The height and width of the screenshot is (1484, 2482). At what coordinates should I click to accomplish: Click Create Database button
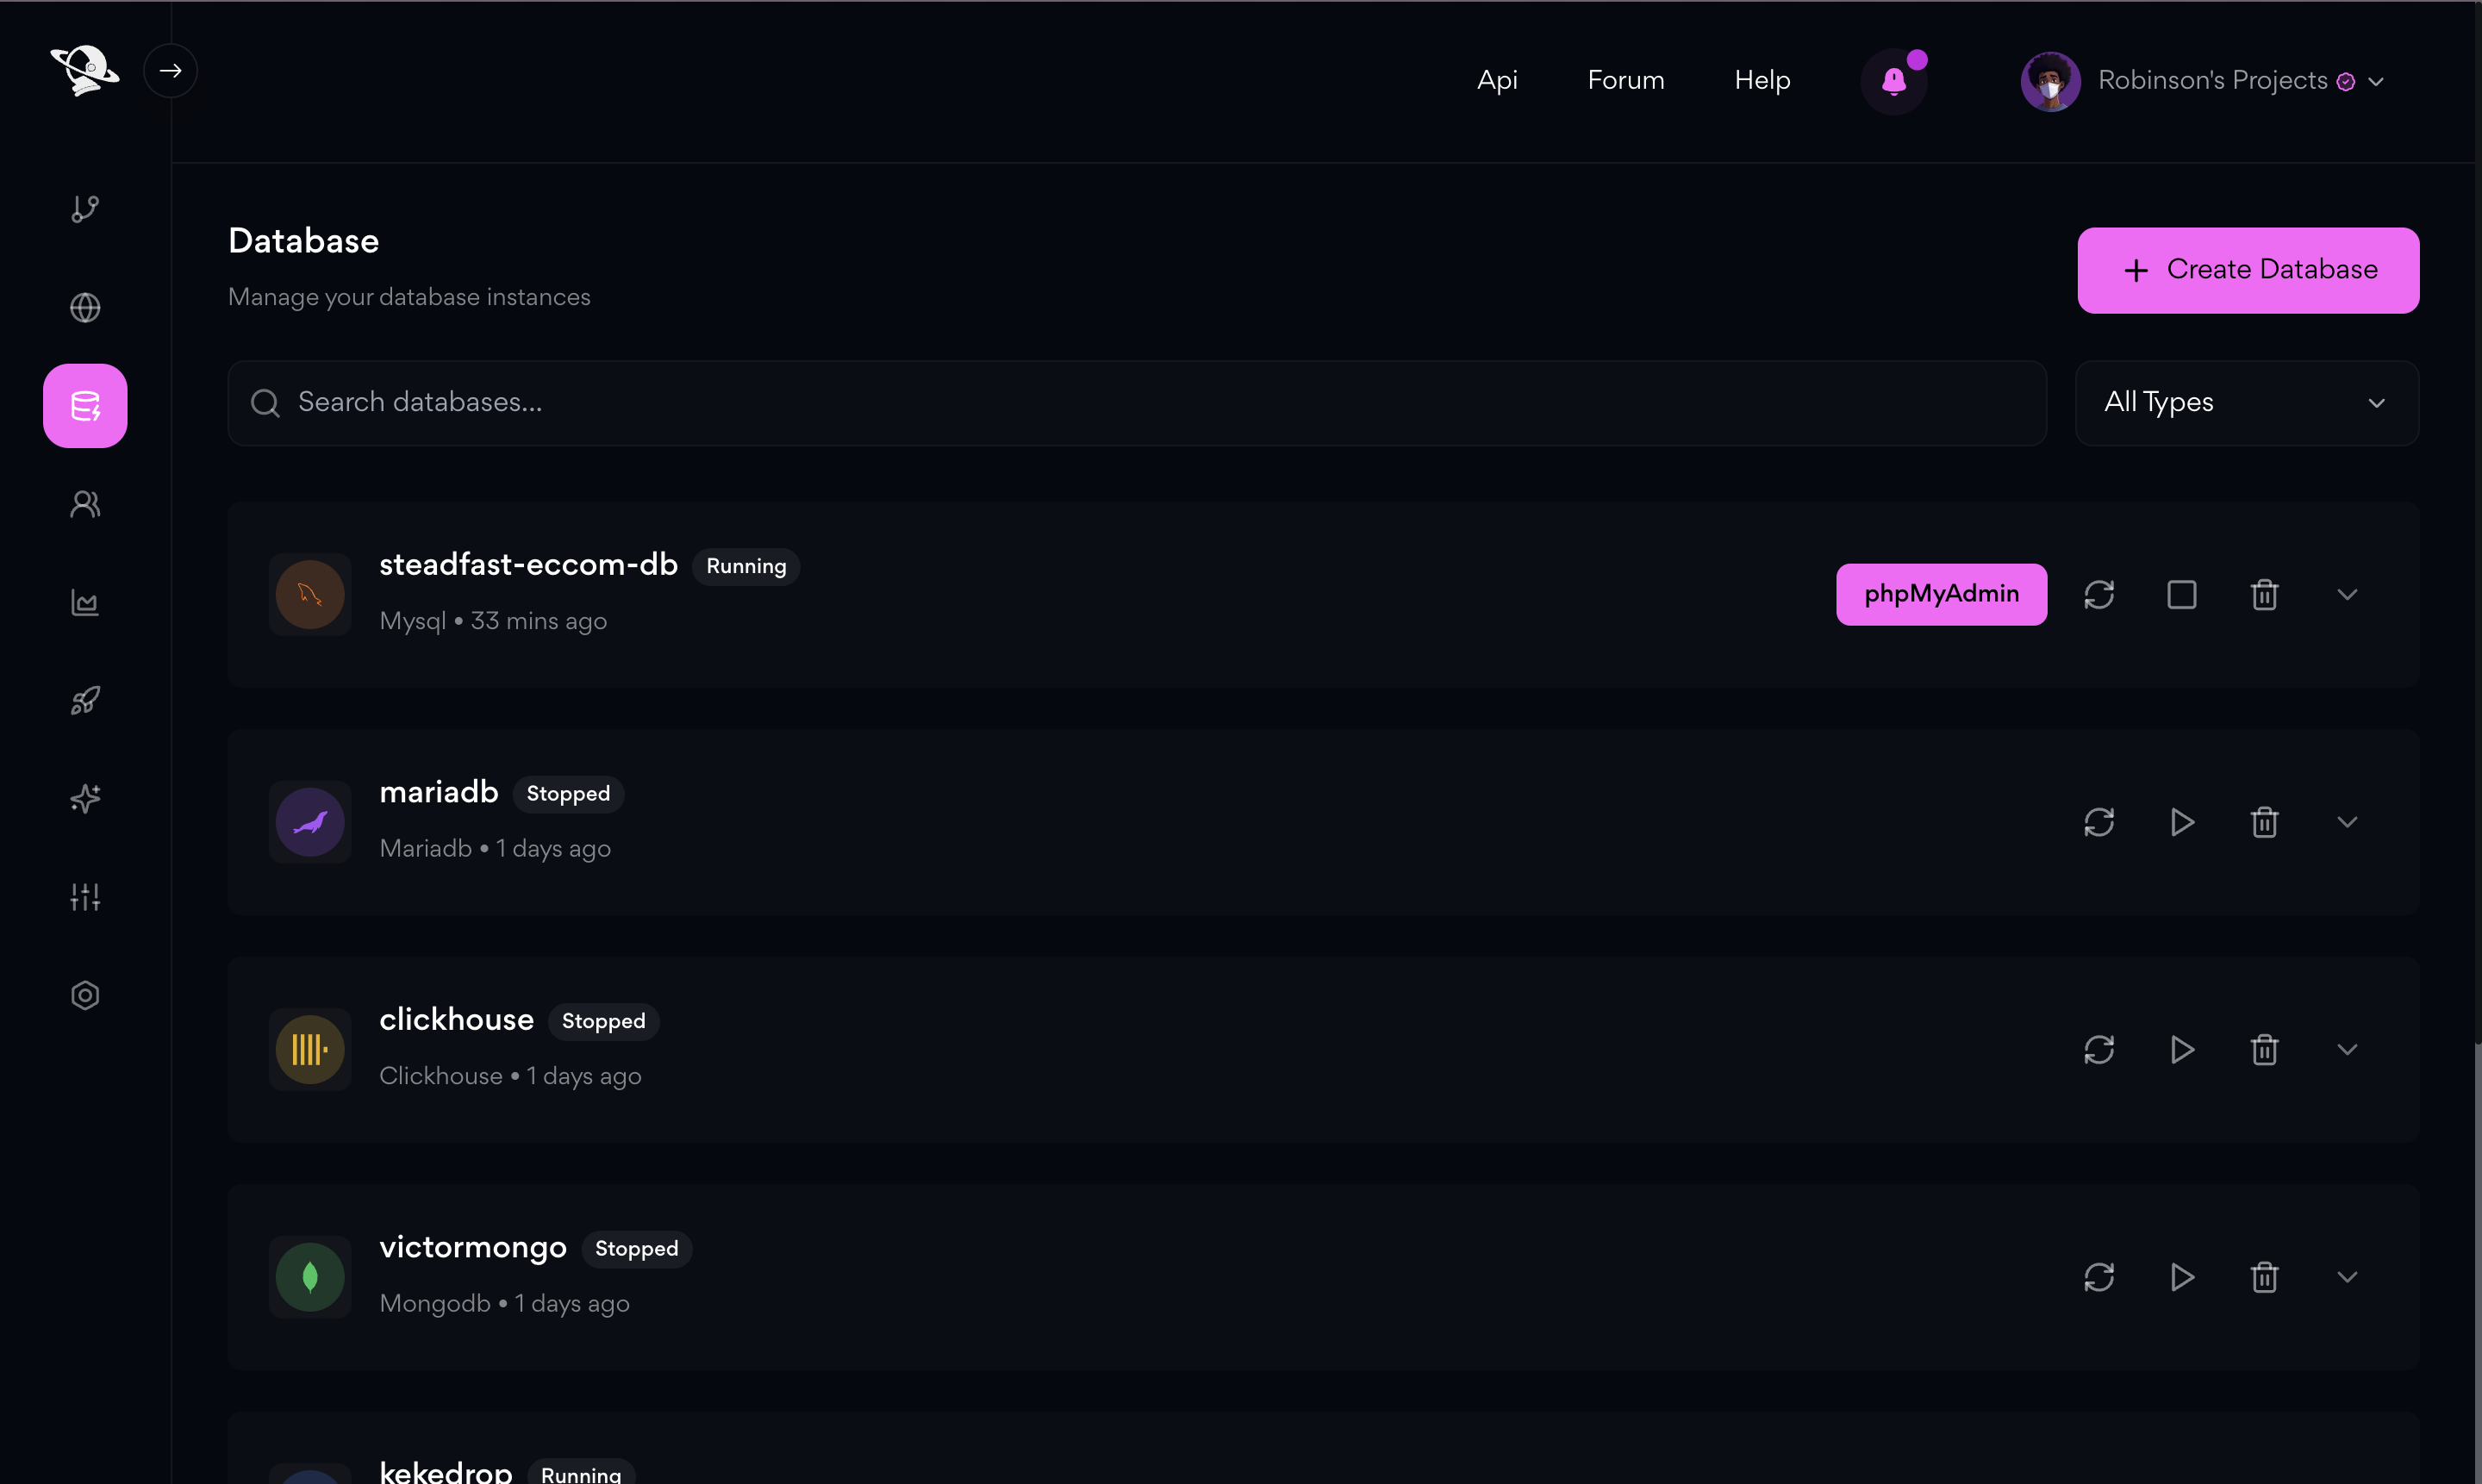click(x=2248, y=270)
